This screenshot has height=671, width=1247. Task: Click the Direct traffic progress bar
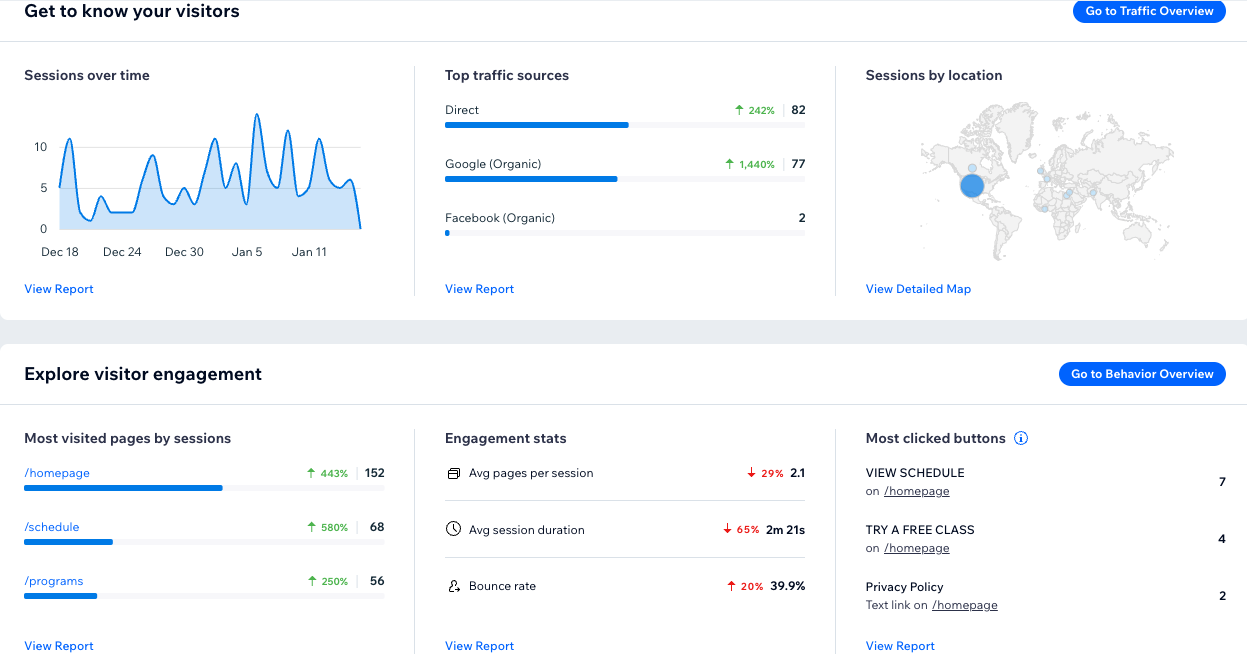point(625,125)
